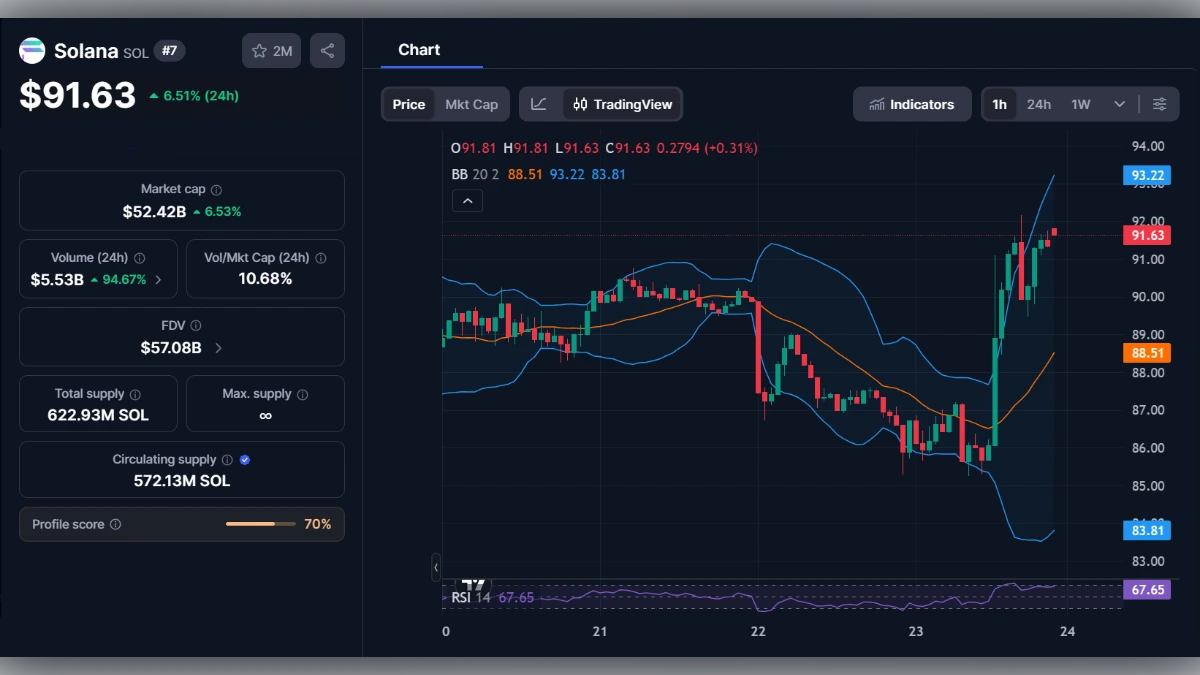The width and height of the screenshot is (1200, 675).
Task: Switch chart to Mkt Cap mode
Action: (472, 103)
